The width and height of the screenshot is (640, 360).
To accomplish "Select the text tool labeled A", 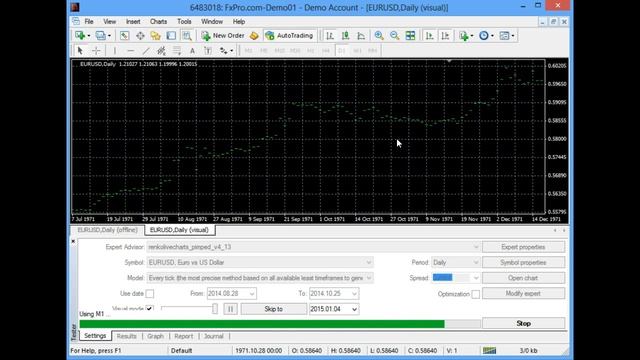I will point(192,51).
